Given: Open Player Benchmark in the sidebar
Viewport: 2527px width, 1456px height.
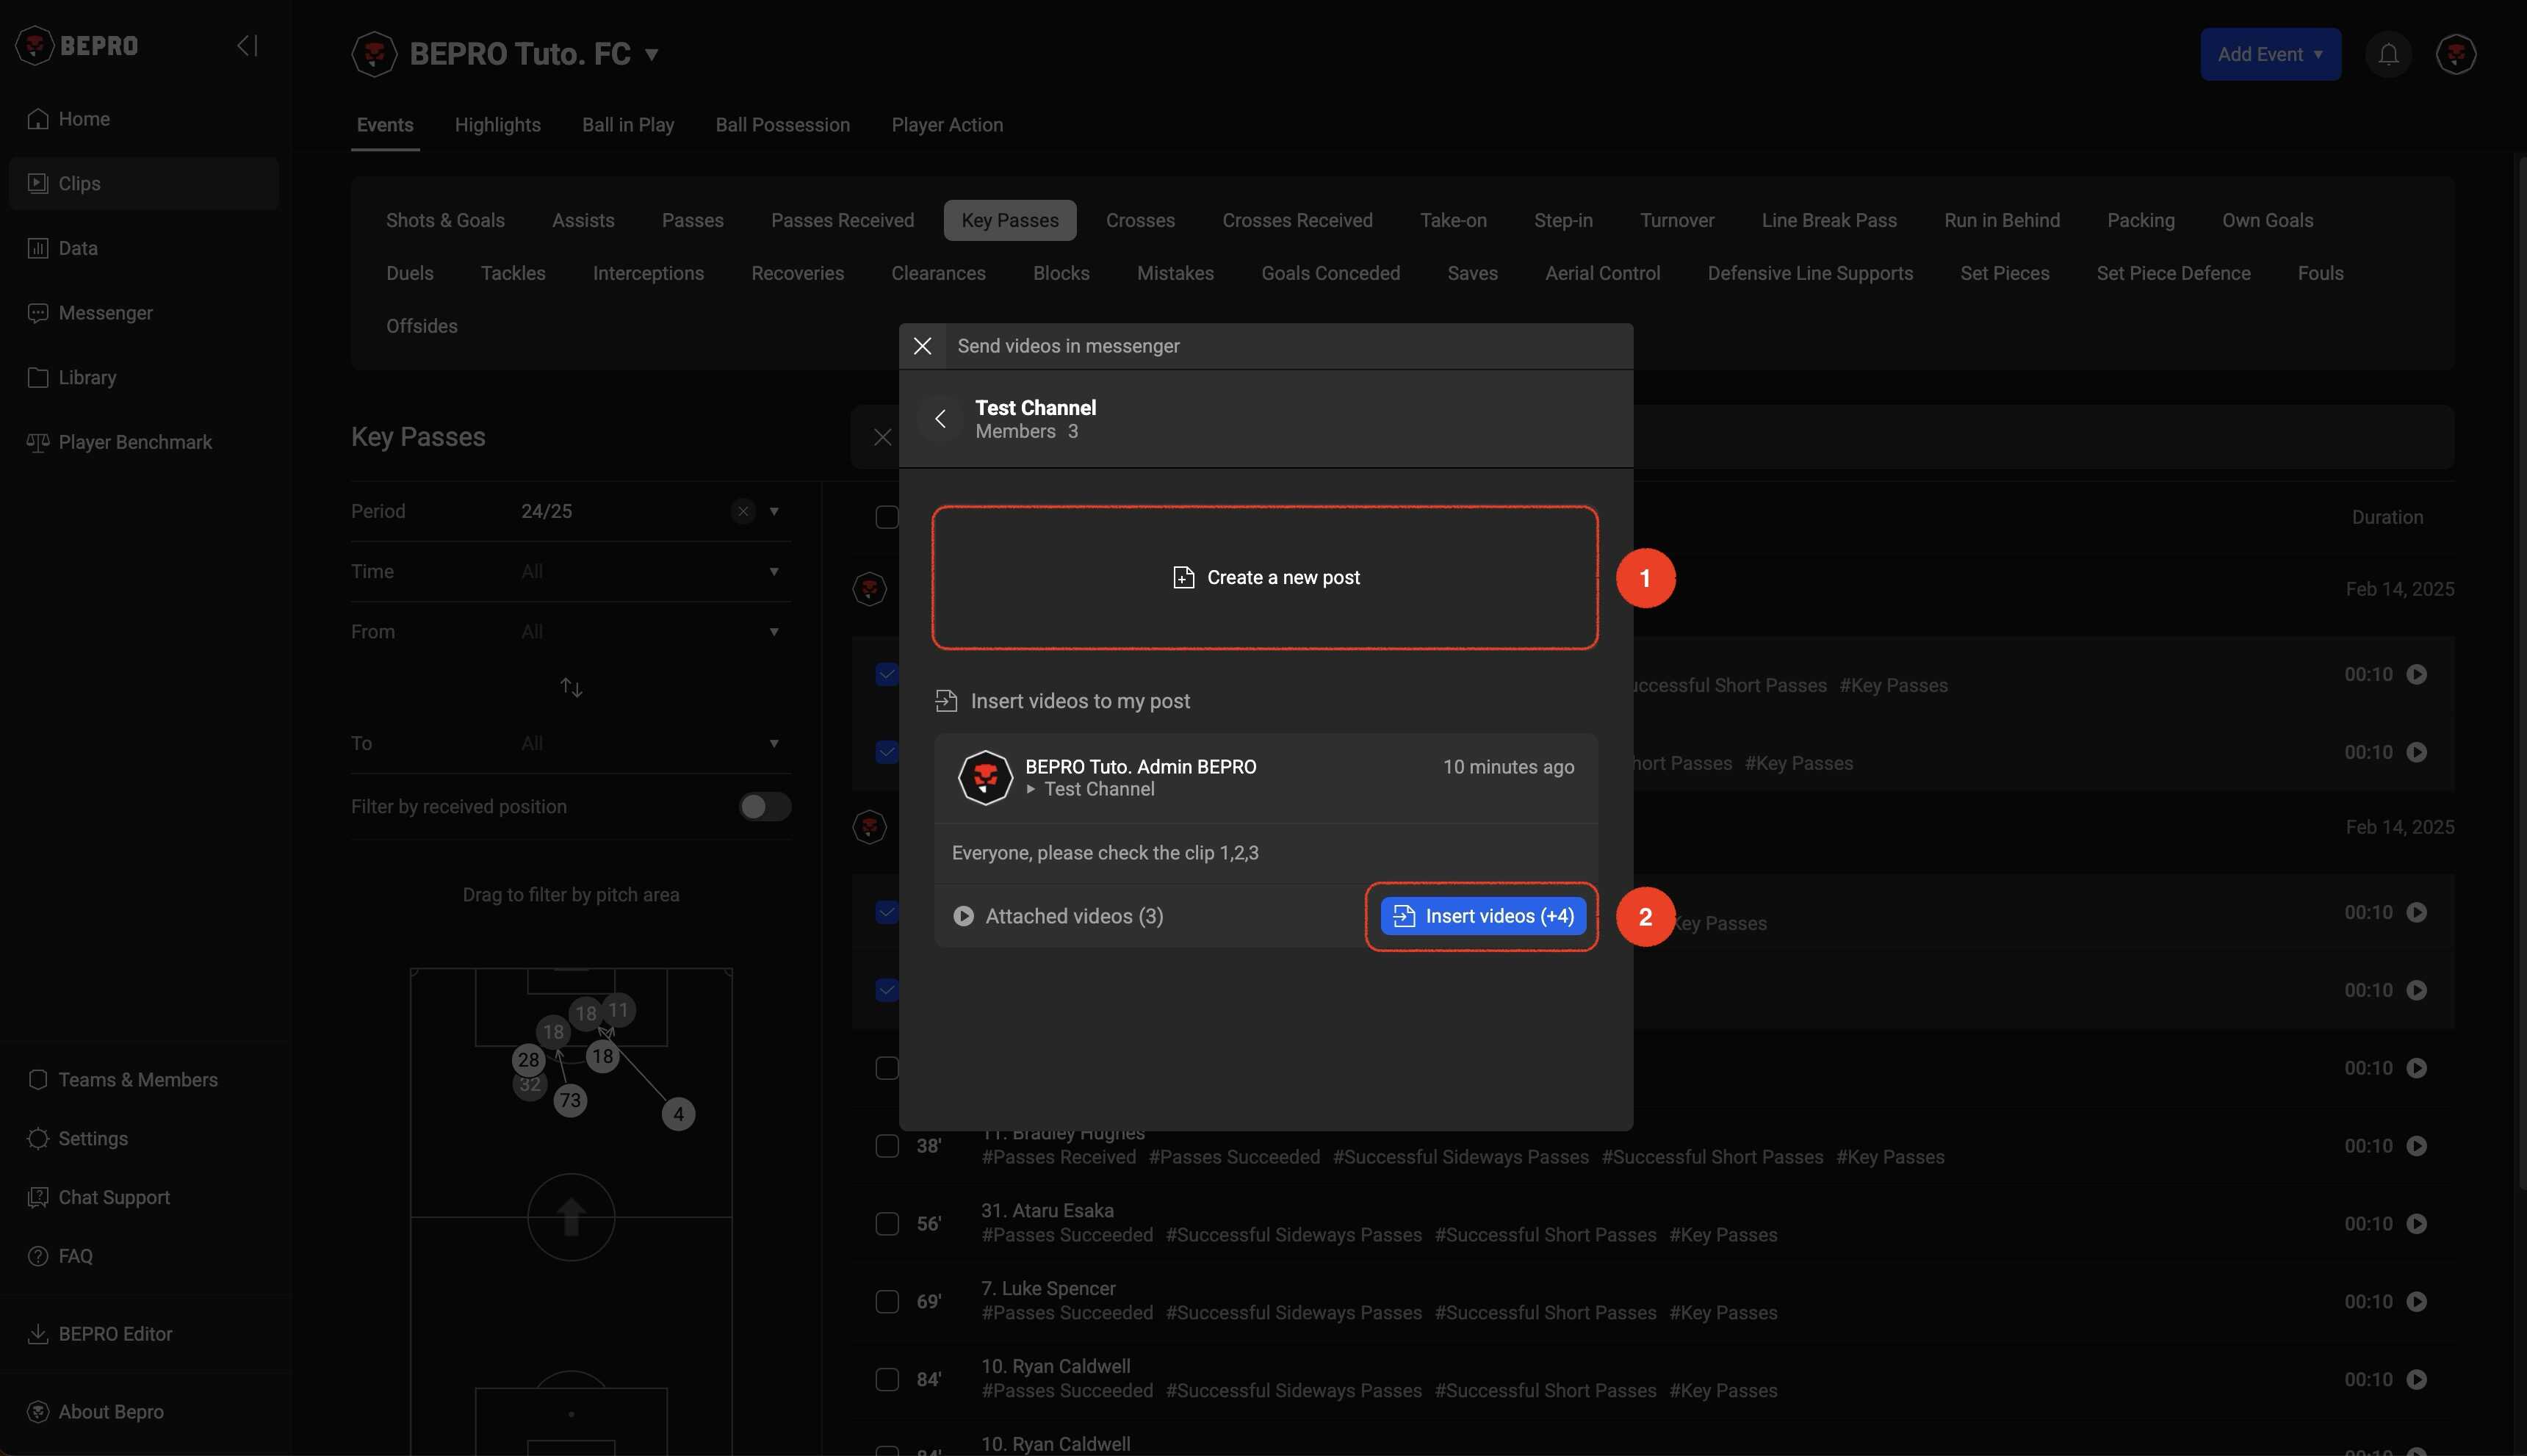Looking at the screenshot, I should 135,442.
